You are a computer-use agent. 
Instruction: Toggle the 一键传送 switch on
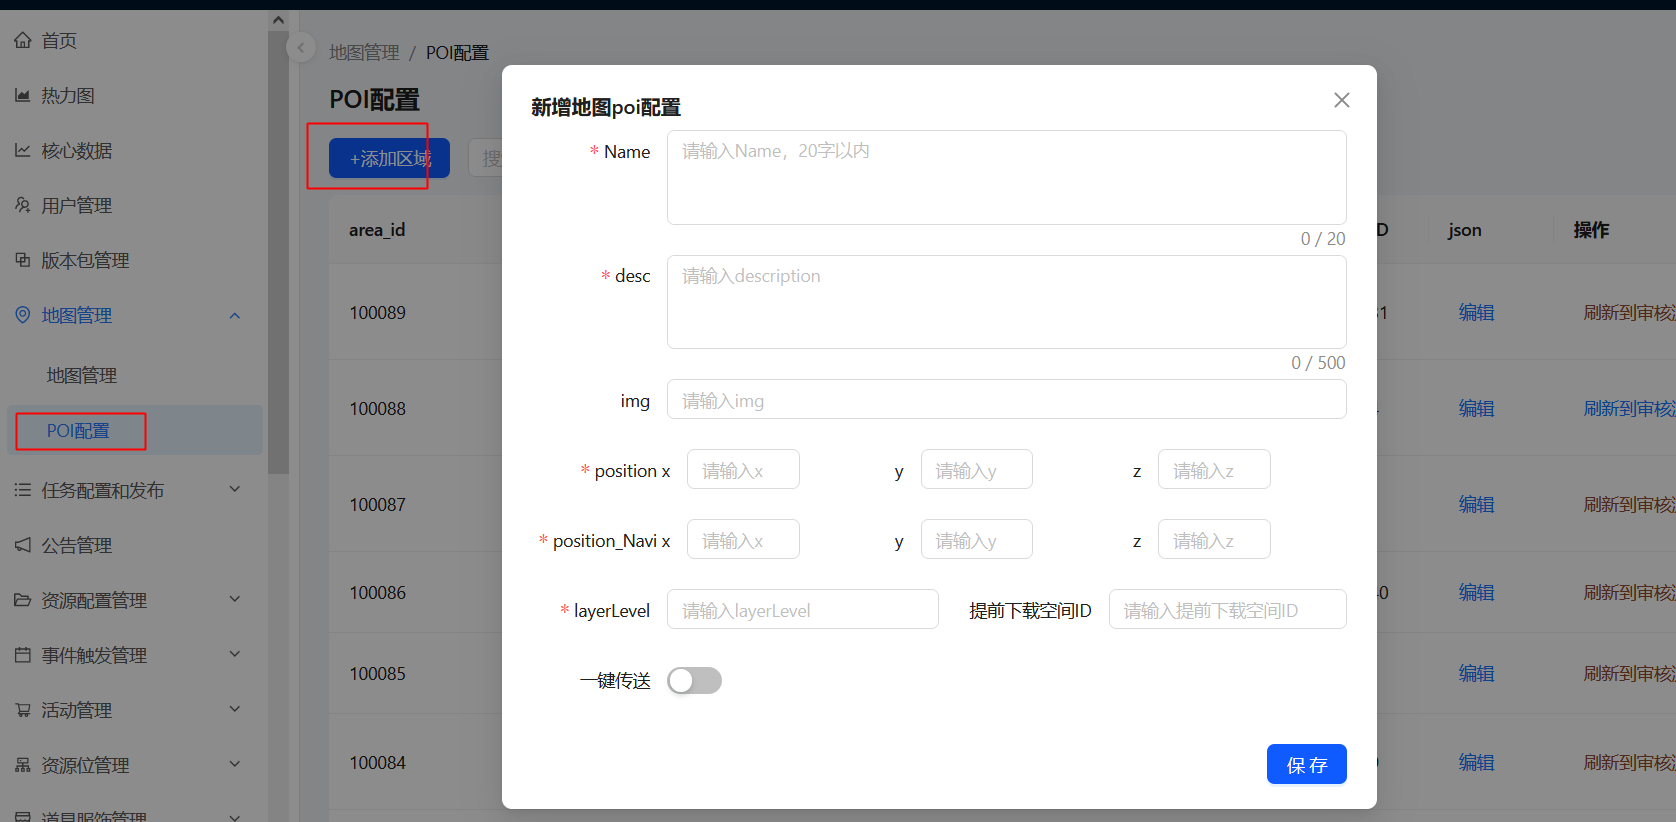click(694, 681)
